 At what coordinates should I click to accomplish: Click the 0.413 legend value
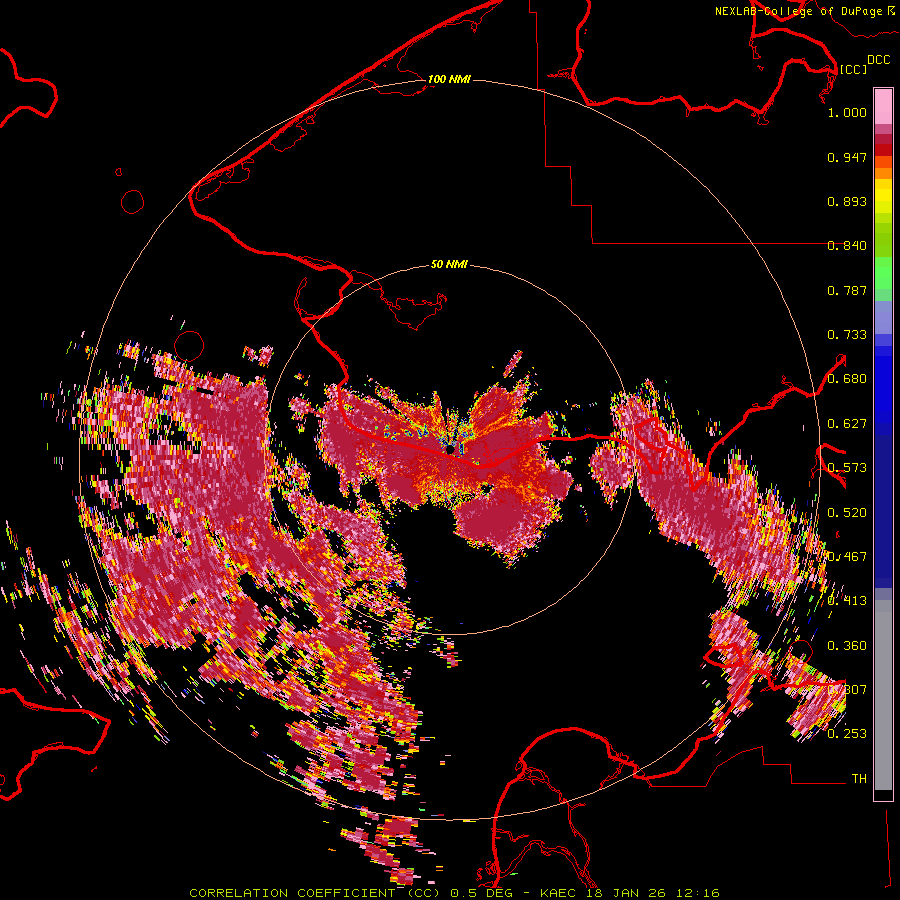tap(847, 601)
